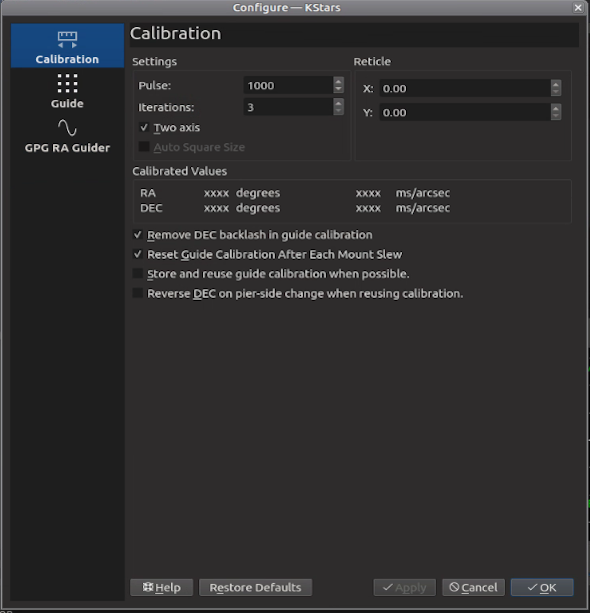This screenshot has width=590, height=613.
Task: Confirm settings with OK button
Action: click(x=542, y=587)
